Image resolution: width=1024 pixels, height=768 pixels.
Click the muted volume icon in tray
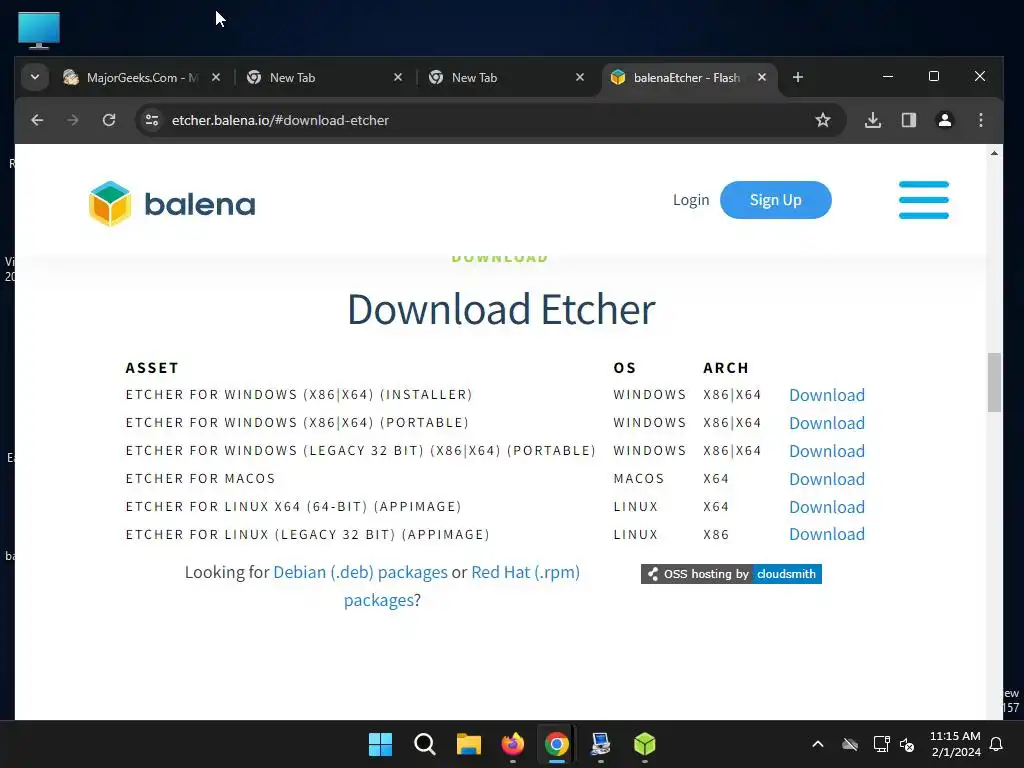tap(907, 744)
